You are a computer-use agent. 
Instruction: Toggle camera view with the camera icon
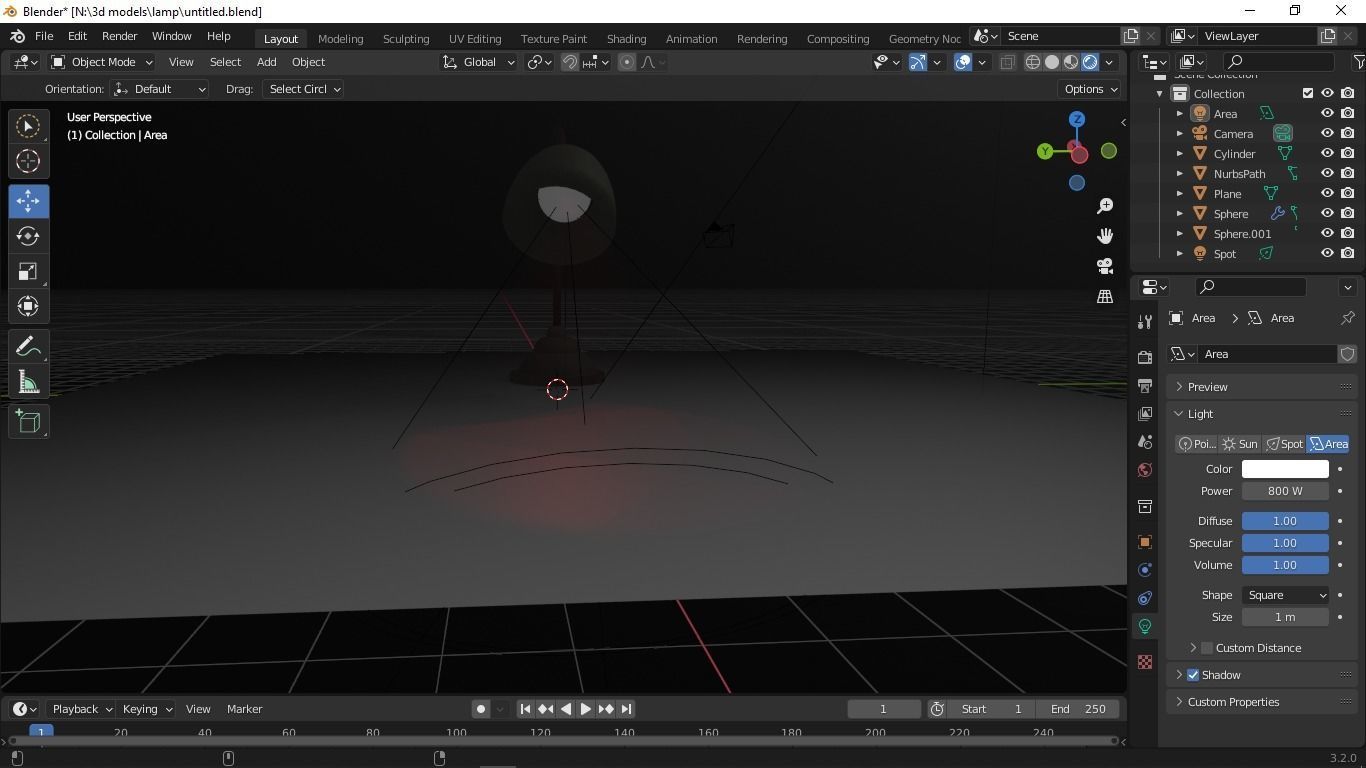coord(1105,266)
